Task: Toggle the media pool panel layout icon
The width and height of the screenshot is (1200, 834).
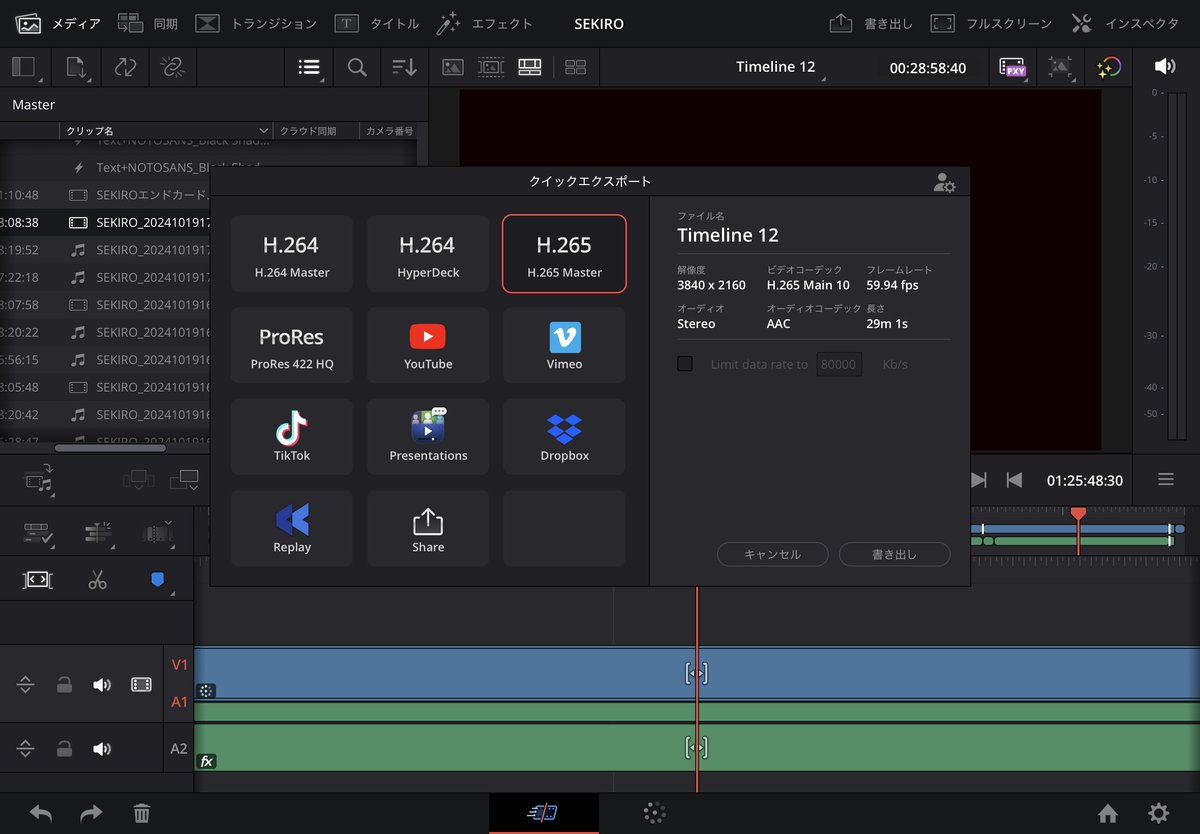Action: 23,67
